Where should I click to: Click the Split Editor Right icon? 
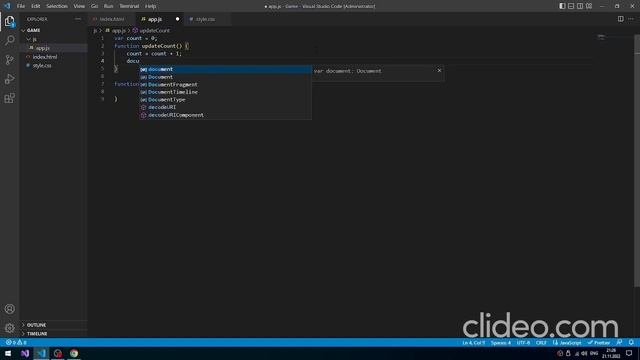(620, 19)
